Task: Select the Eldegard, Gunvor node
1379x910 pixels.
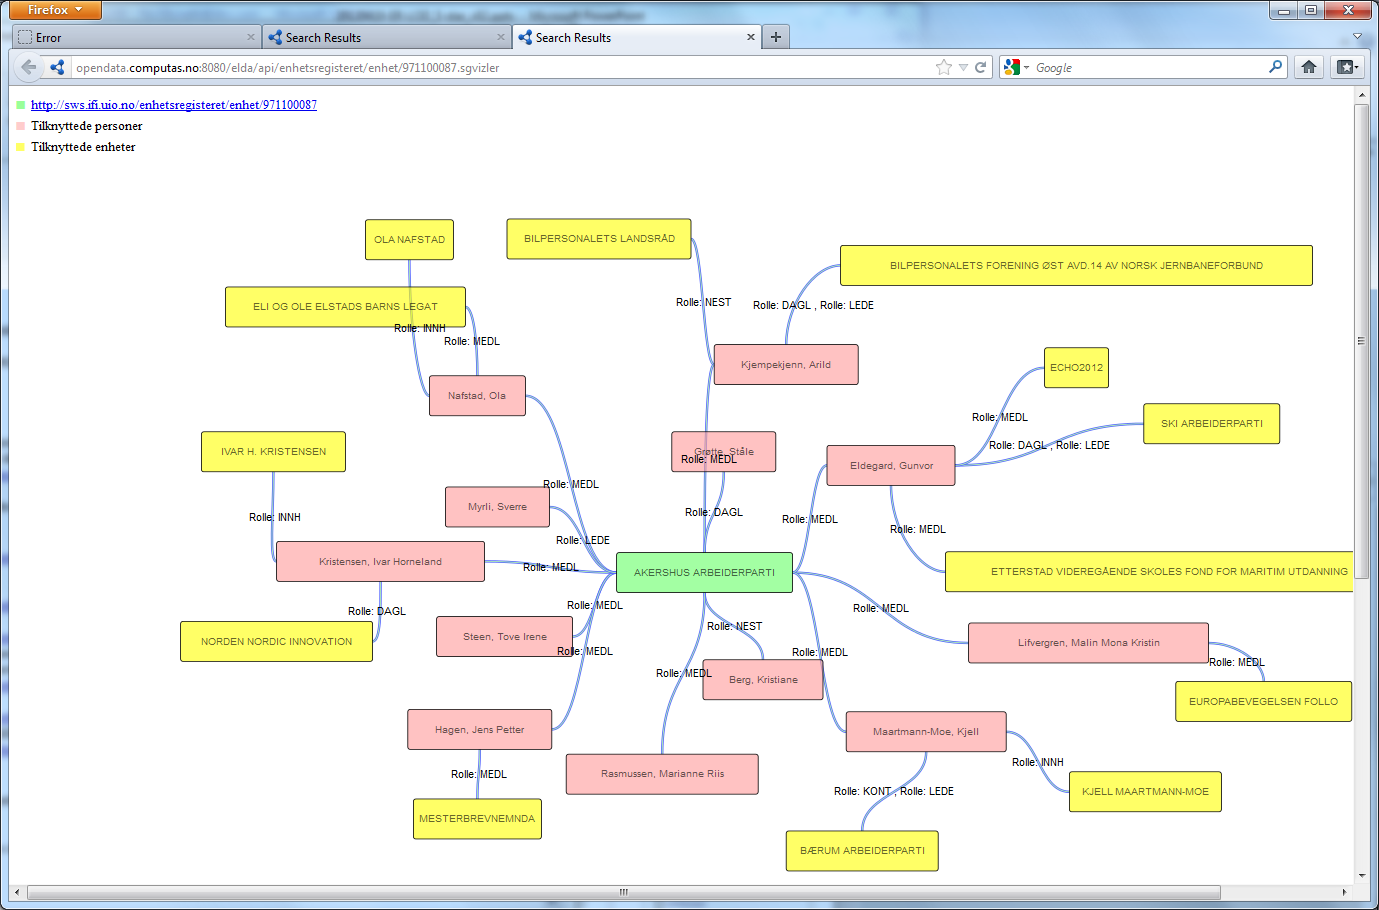Action: [x=891, y=466]
